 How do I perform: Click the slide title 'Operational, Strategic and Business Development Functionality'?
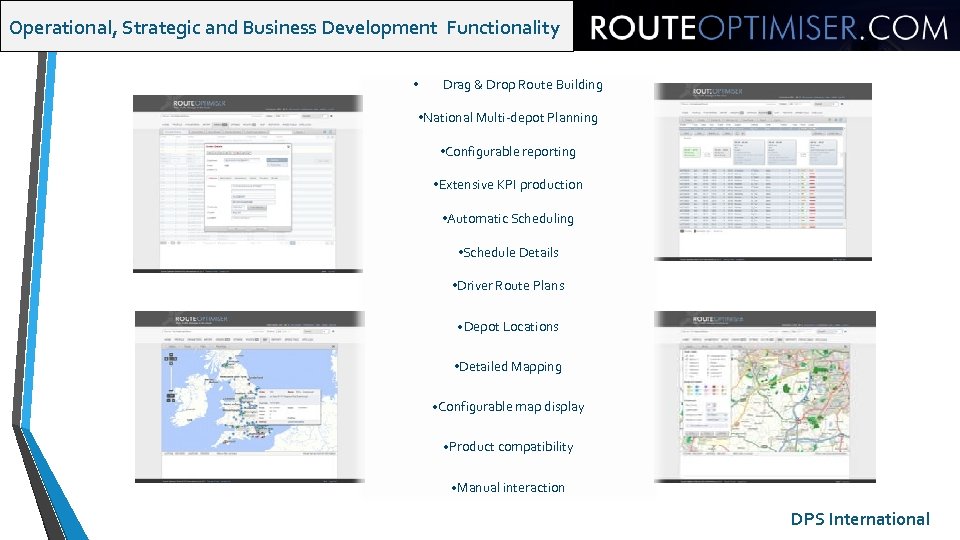(x=285, y=28)
